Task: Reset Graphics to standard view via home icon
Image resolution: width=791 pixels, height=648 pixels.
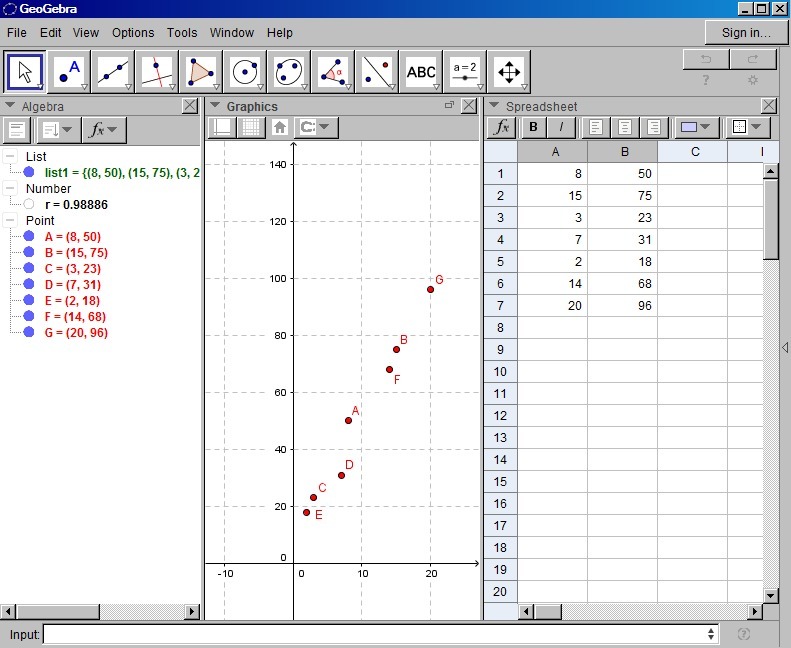Action: 280,128
